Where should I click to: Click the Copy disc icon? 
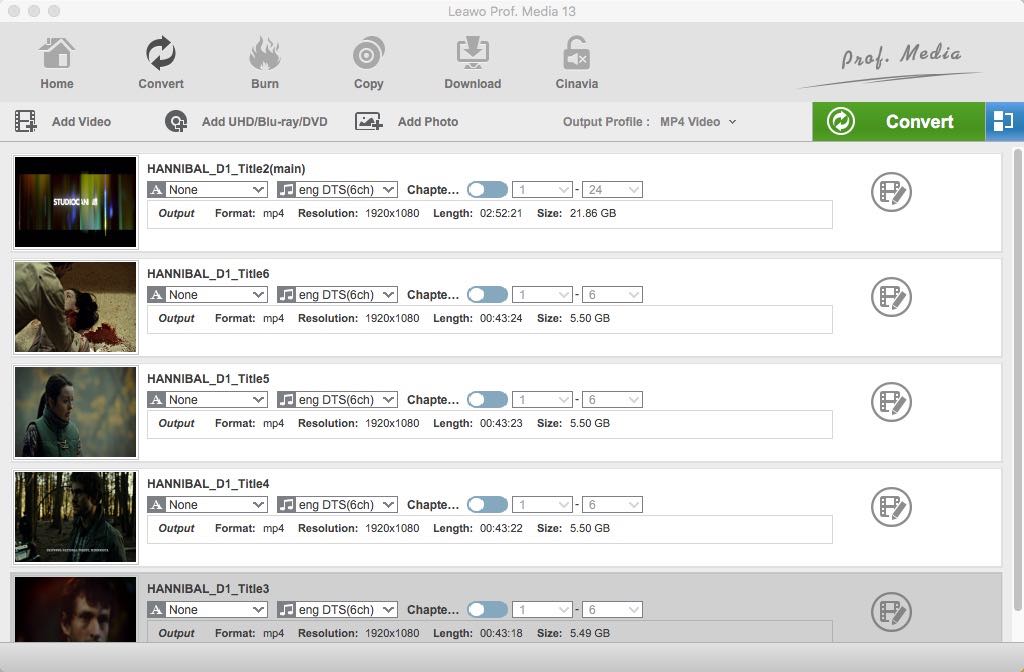pyautogui.click(x=369, y=53)
